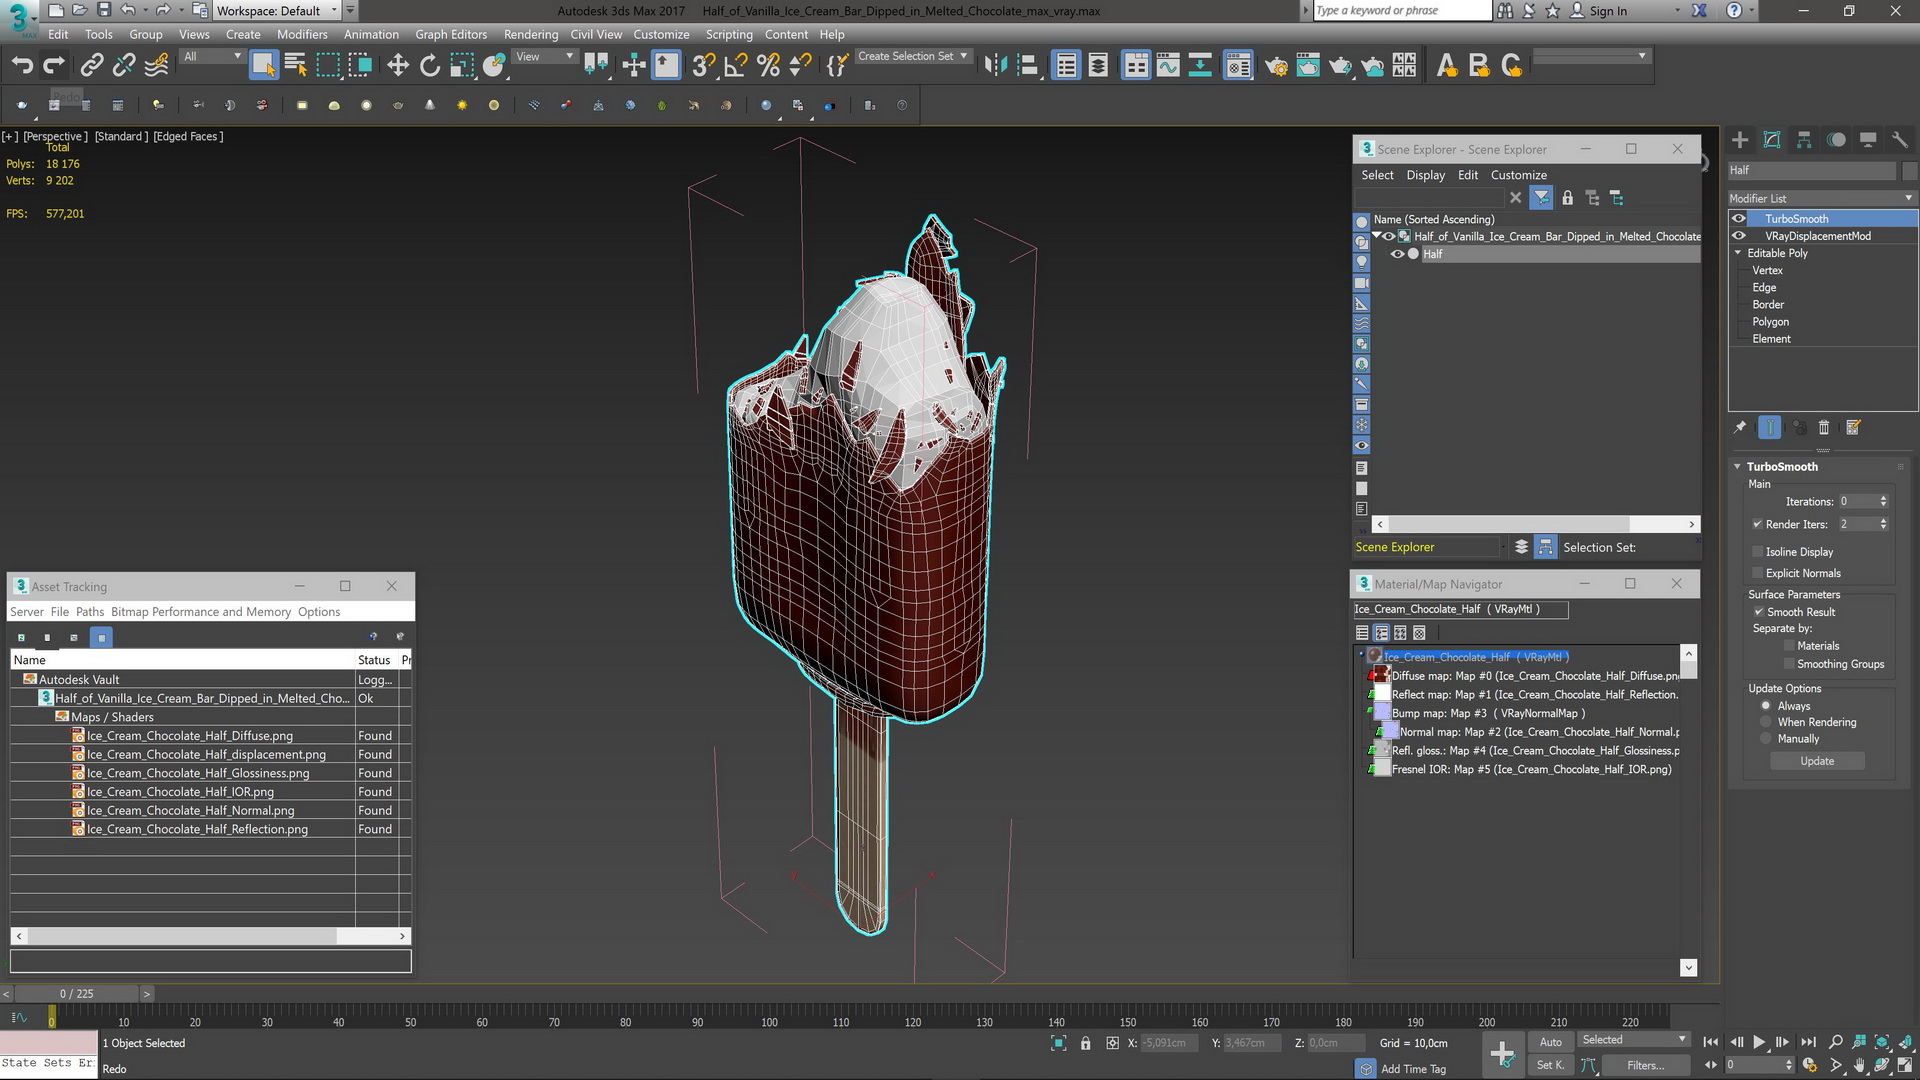
Task: Click Add Time Tag label
Action: click(1413, 1069)
